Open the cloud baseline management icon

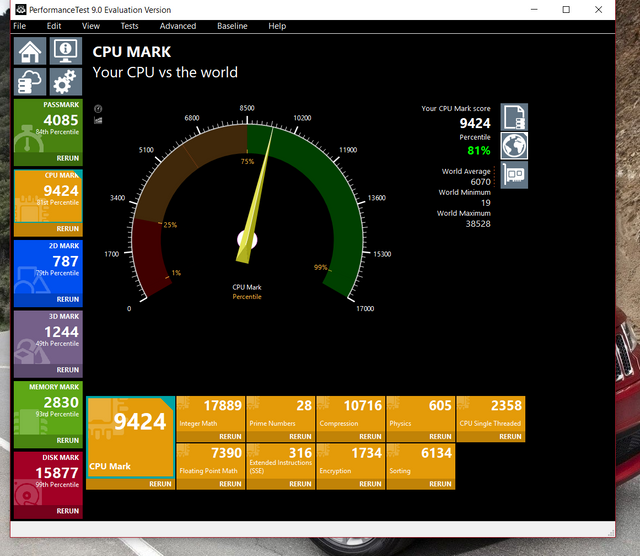pos(30,82)
